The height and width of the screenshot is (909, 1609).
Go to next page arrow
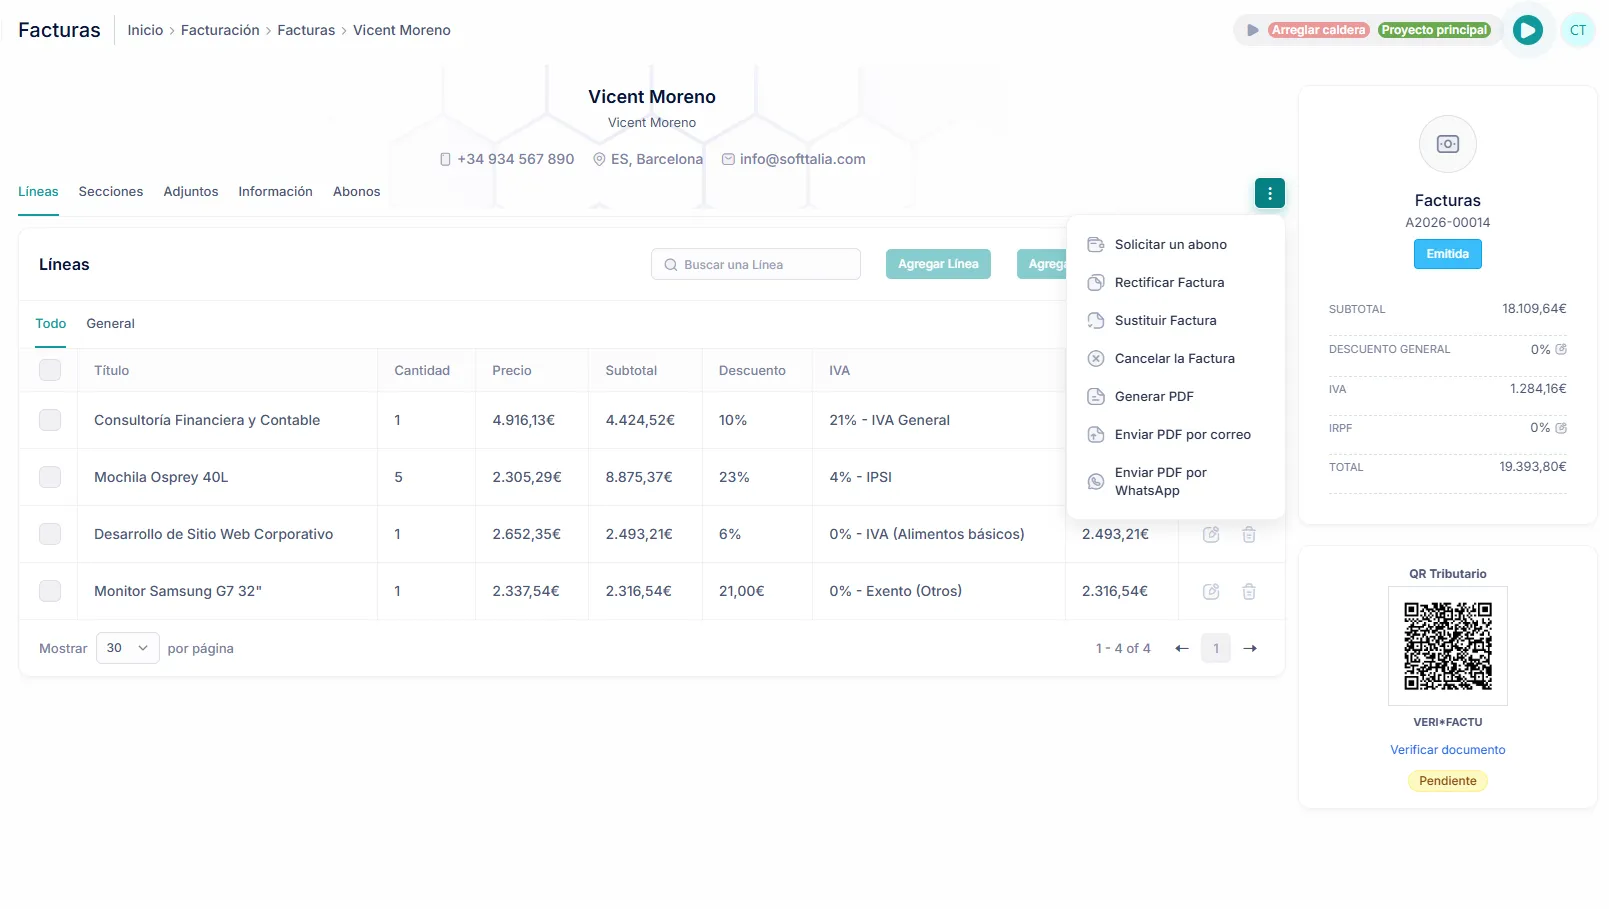(x=1250, y=649)
